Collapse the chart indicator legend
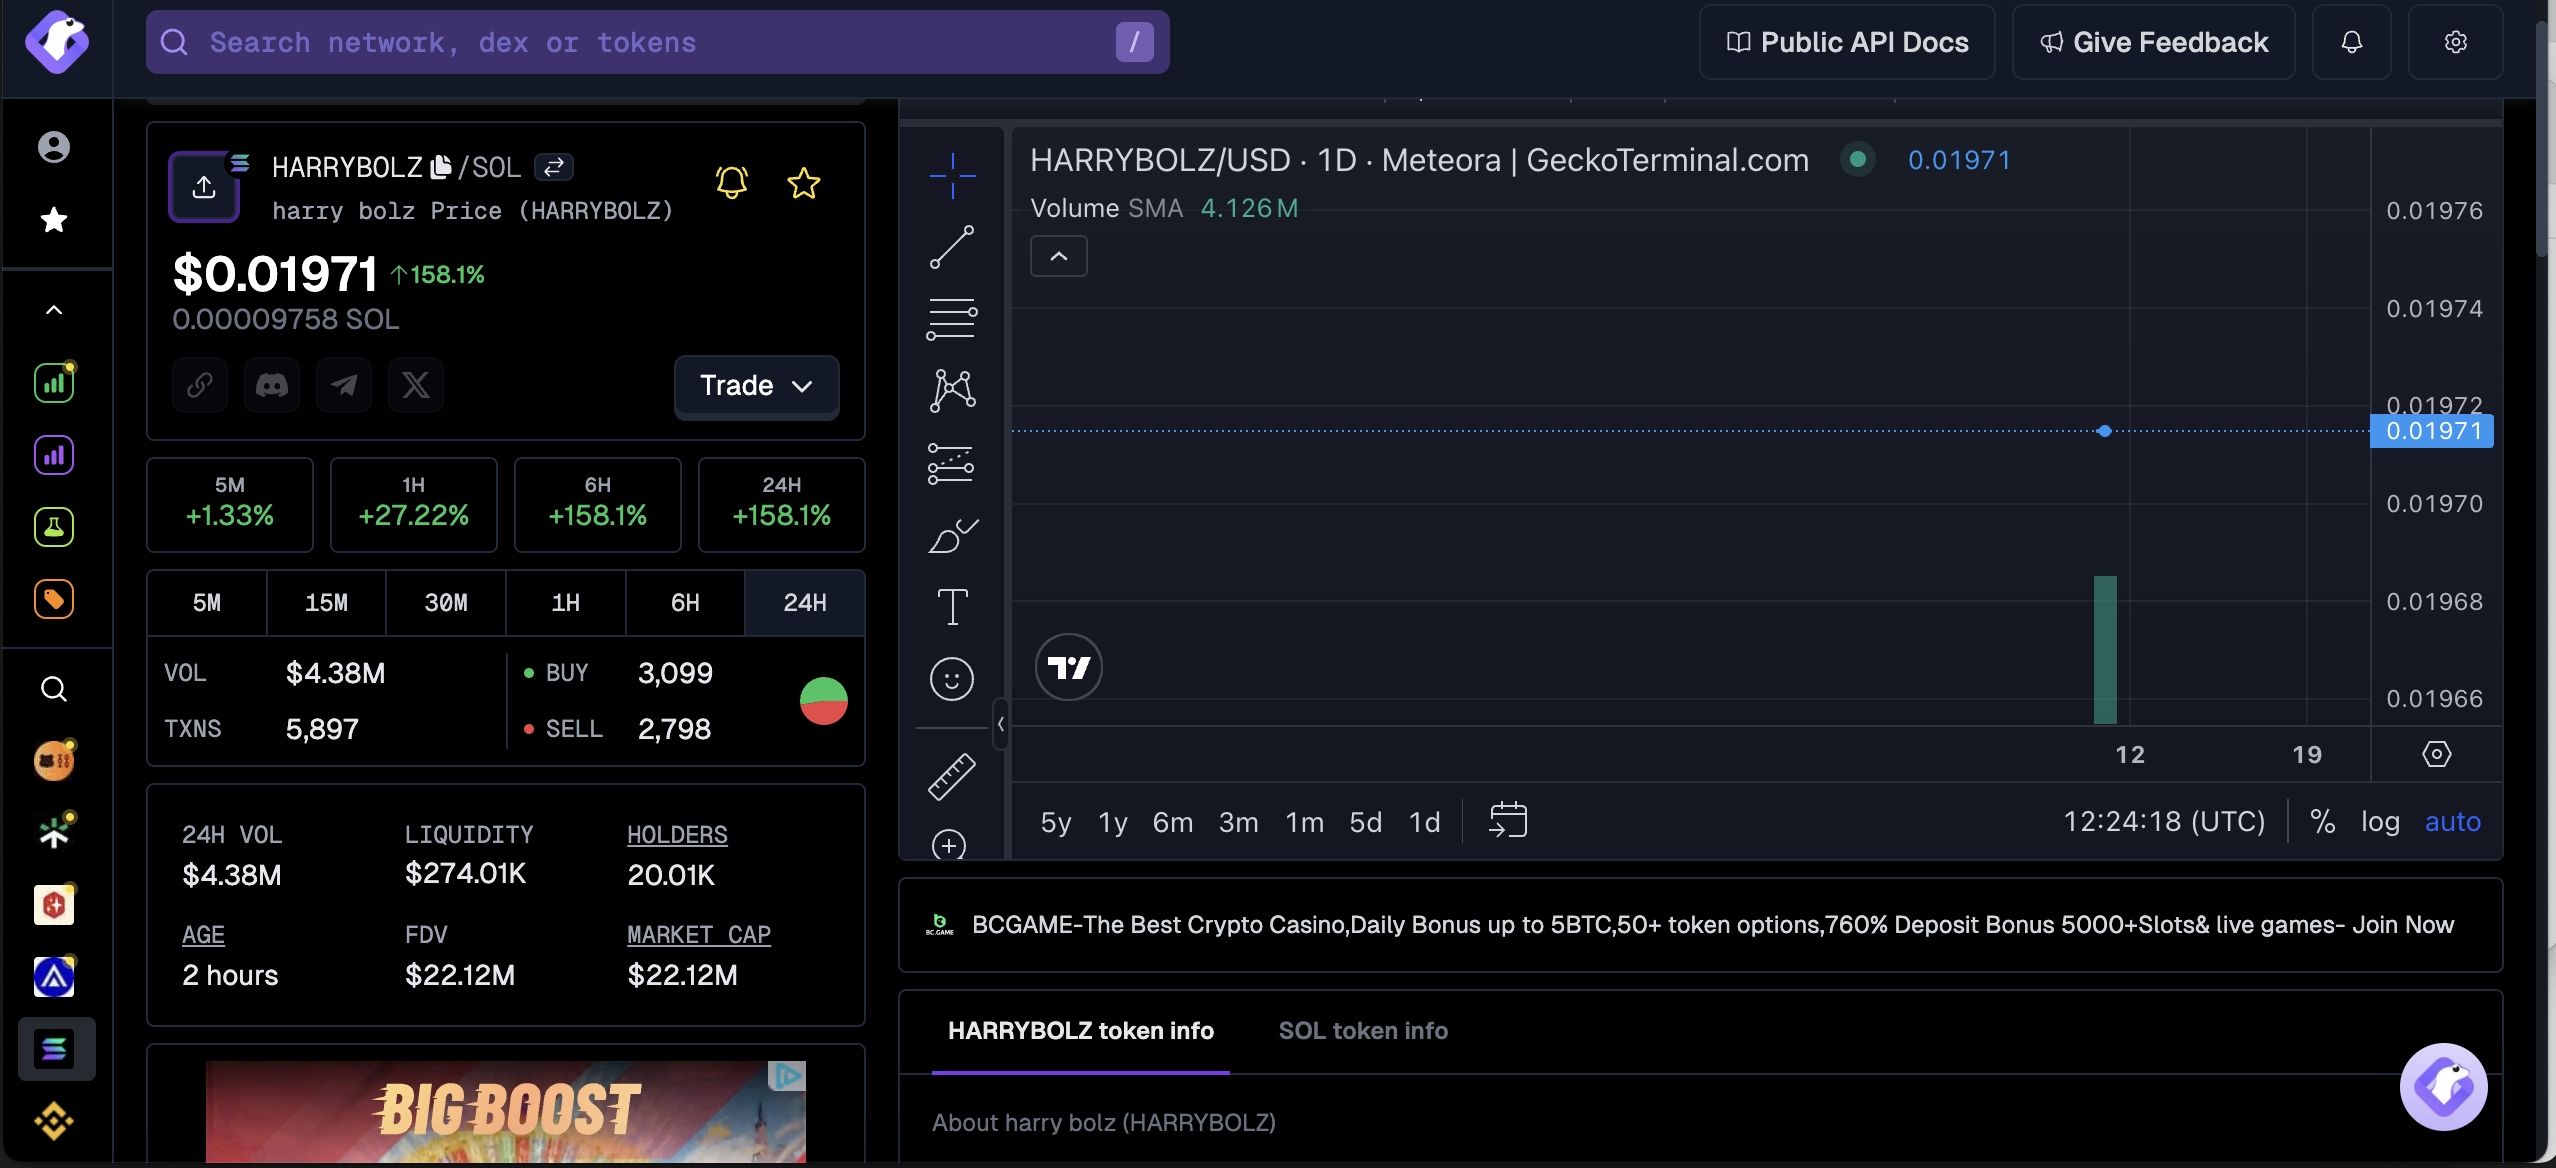The width and height of the screenshot is (2556, 1168). point(1059,257)
